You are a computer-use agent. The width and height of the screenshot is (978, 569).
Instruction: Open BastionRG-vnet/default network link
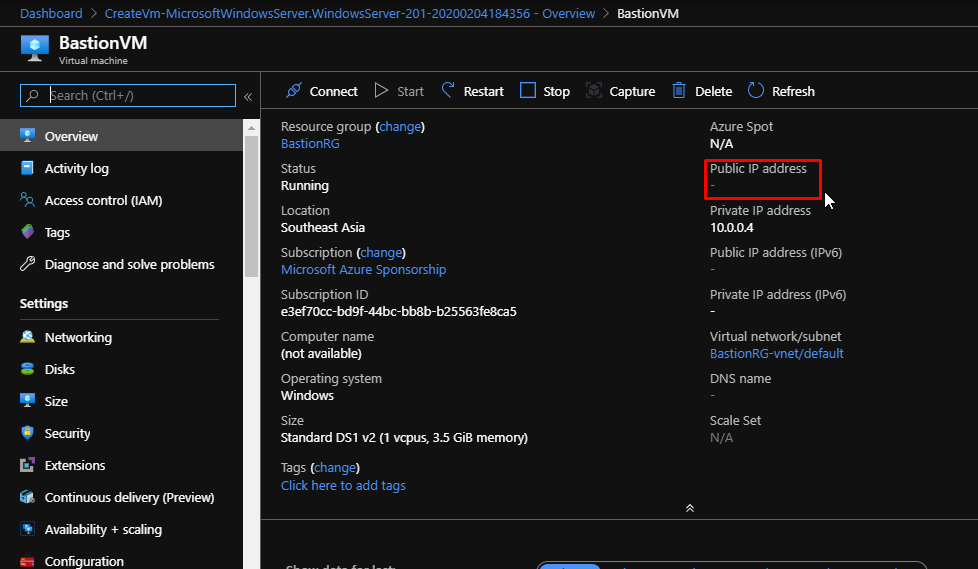[x=777, y=353]
